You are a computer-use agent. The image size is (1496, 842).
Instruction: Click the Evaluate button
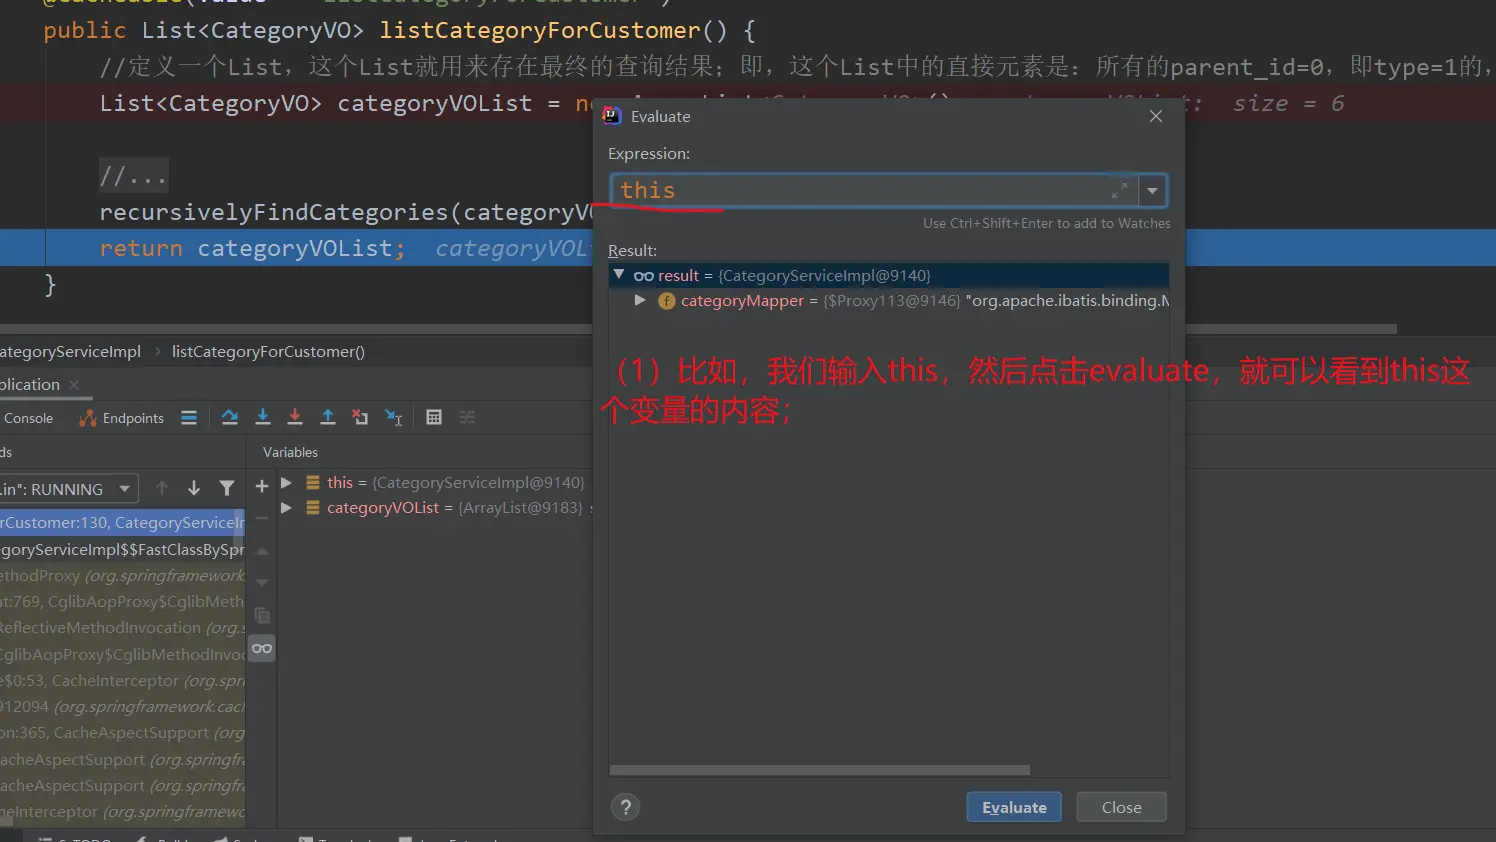(1014, 807)
